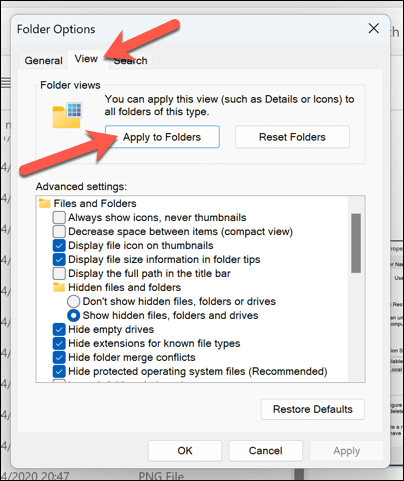404x481 pixels.
Task: Click the 'Folder views' group label
Action: coord(70,85)
